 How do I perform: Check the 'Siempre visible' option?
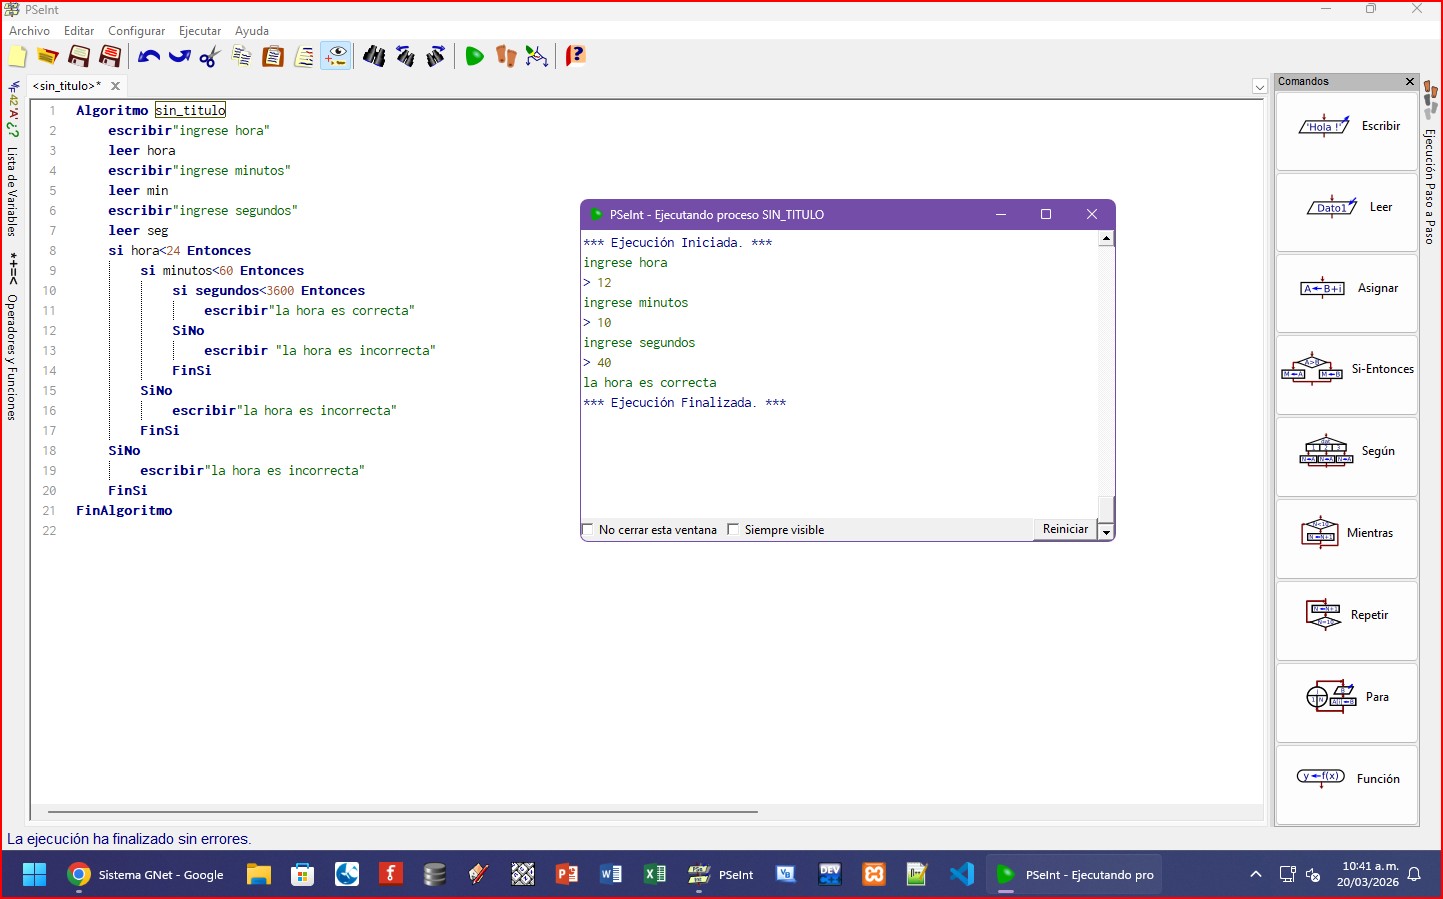click(x=733, y=530)
